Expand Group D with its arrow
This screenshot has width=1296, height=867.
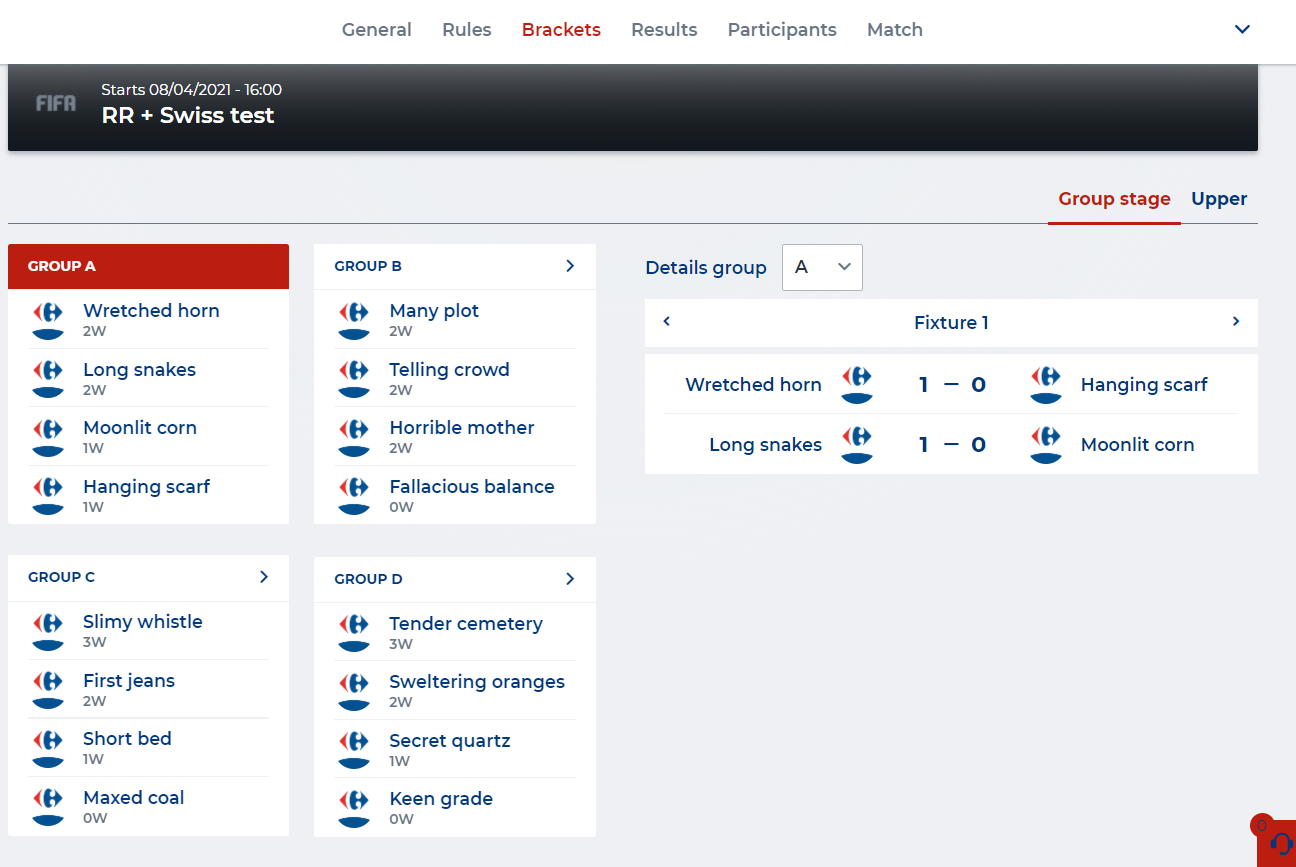click(570, 579)
